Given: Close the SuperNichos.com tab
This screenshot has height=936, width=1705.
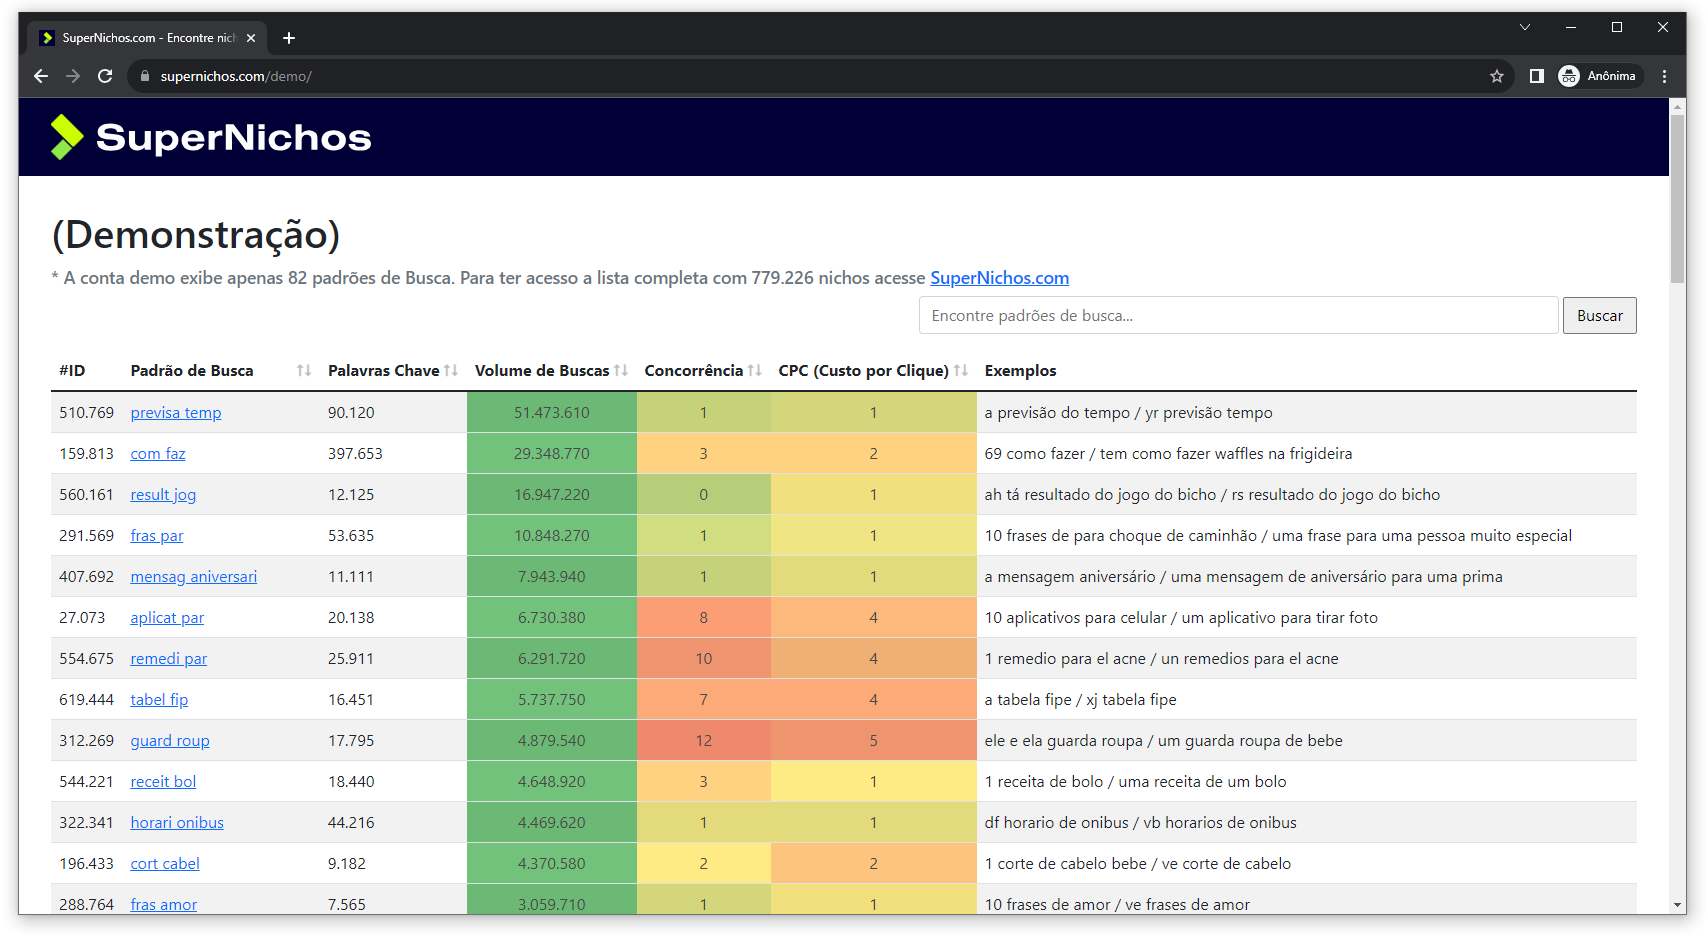Looking at the screenshot, I should click(251, 38).
